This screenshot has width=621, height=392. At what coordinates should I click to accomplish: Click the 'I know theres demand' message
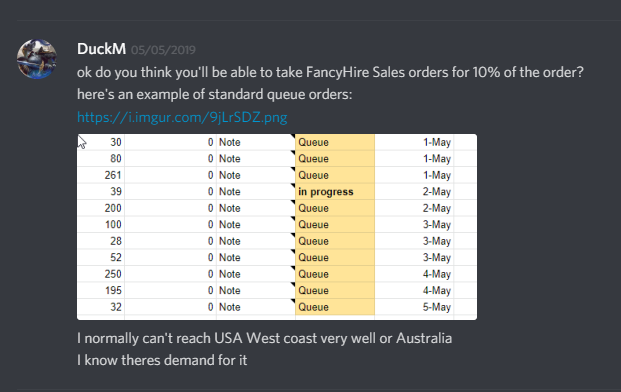coord(162,360)
